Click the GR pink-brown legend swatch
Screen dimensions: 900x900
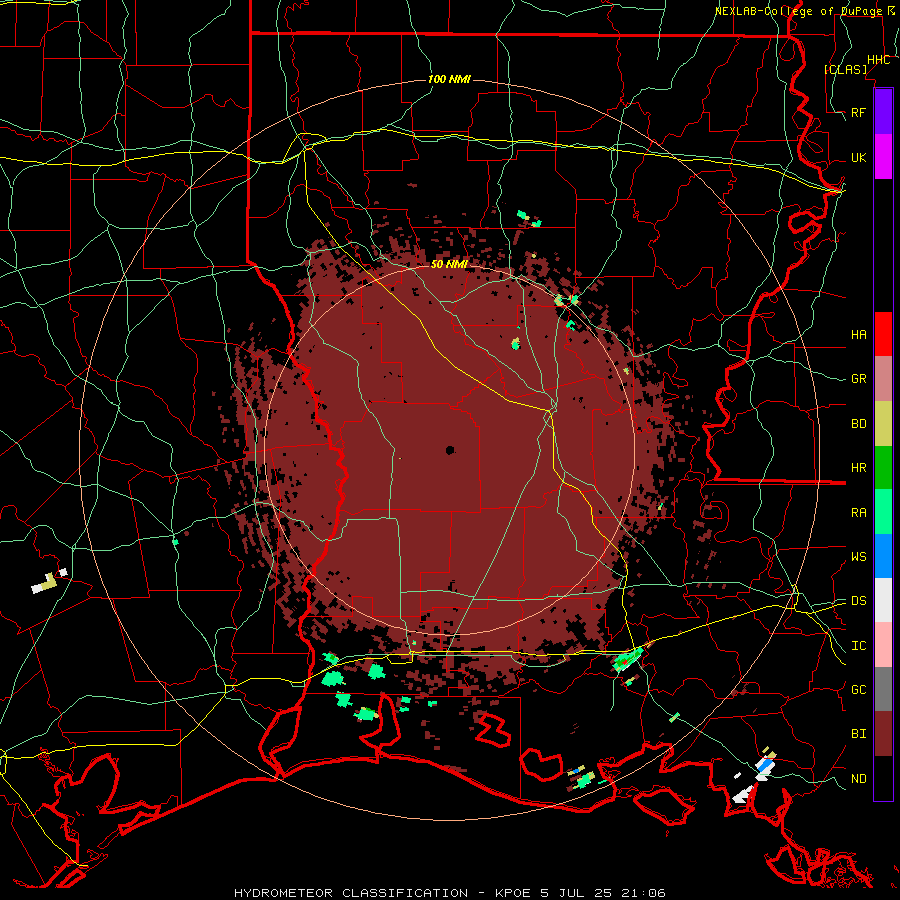[x=883, y=379]
